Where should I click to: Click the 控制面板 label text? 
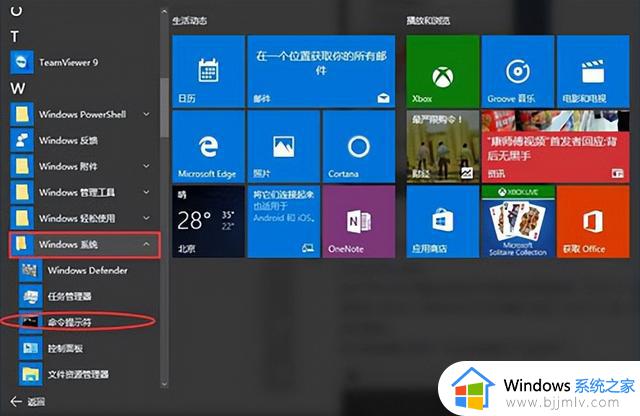65,348
